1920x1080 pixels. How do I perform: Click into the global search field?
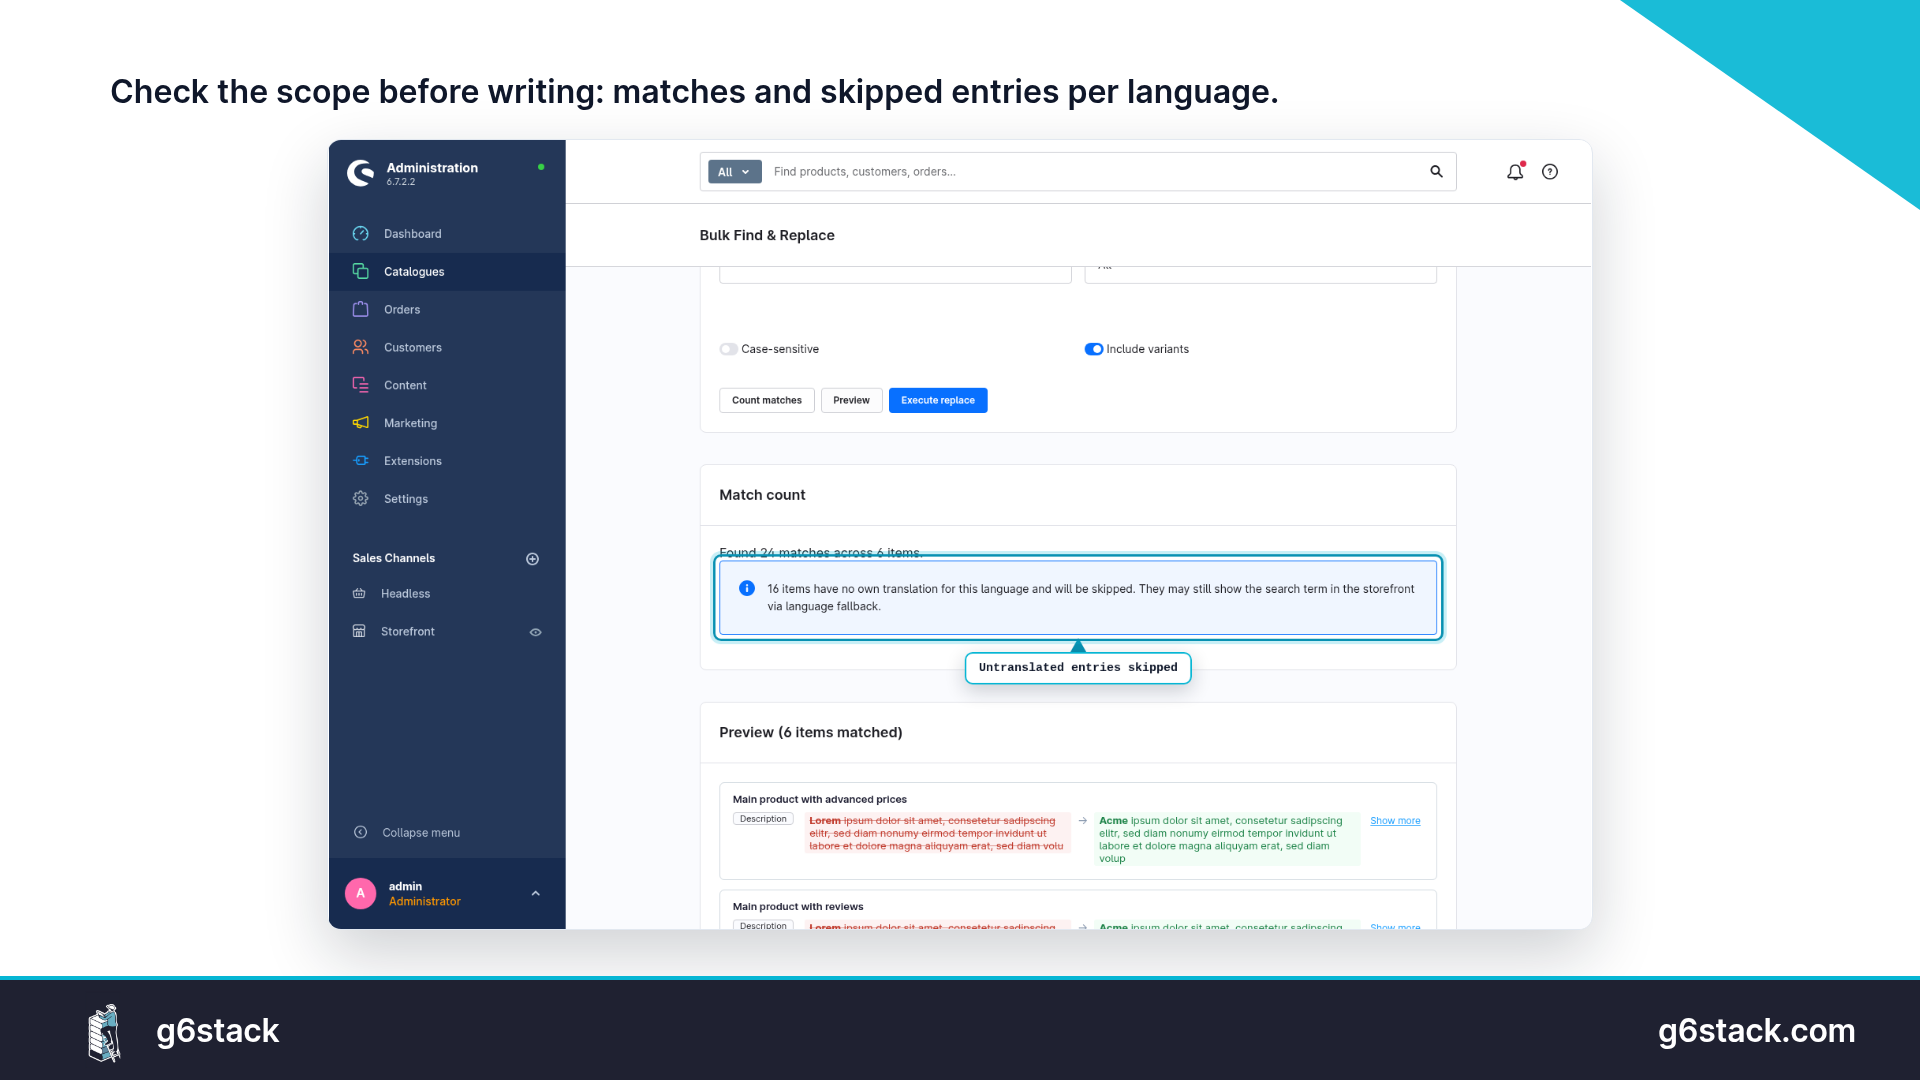[1095, 172]
